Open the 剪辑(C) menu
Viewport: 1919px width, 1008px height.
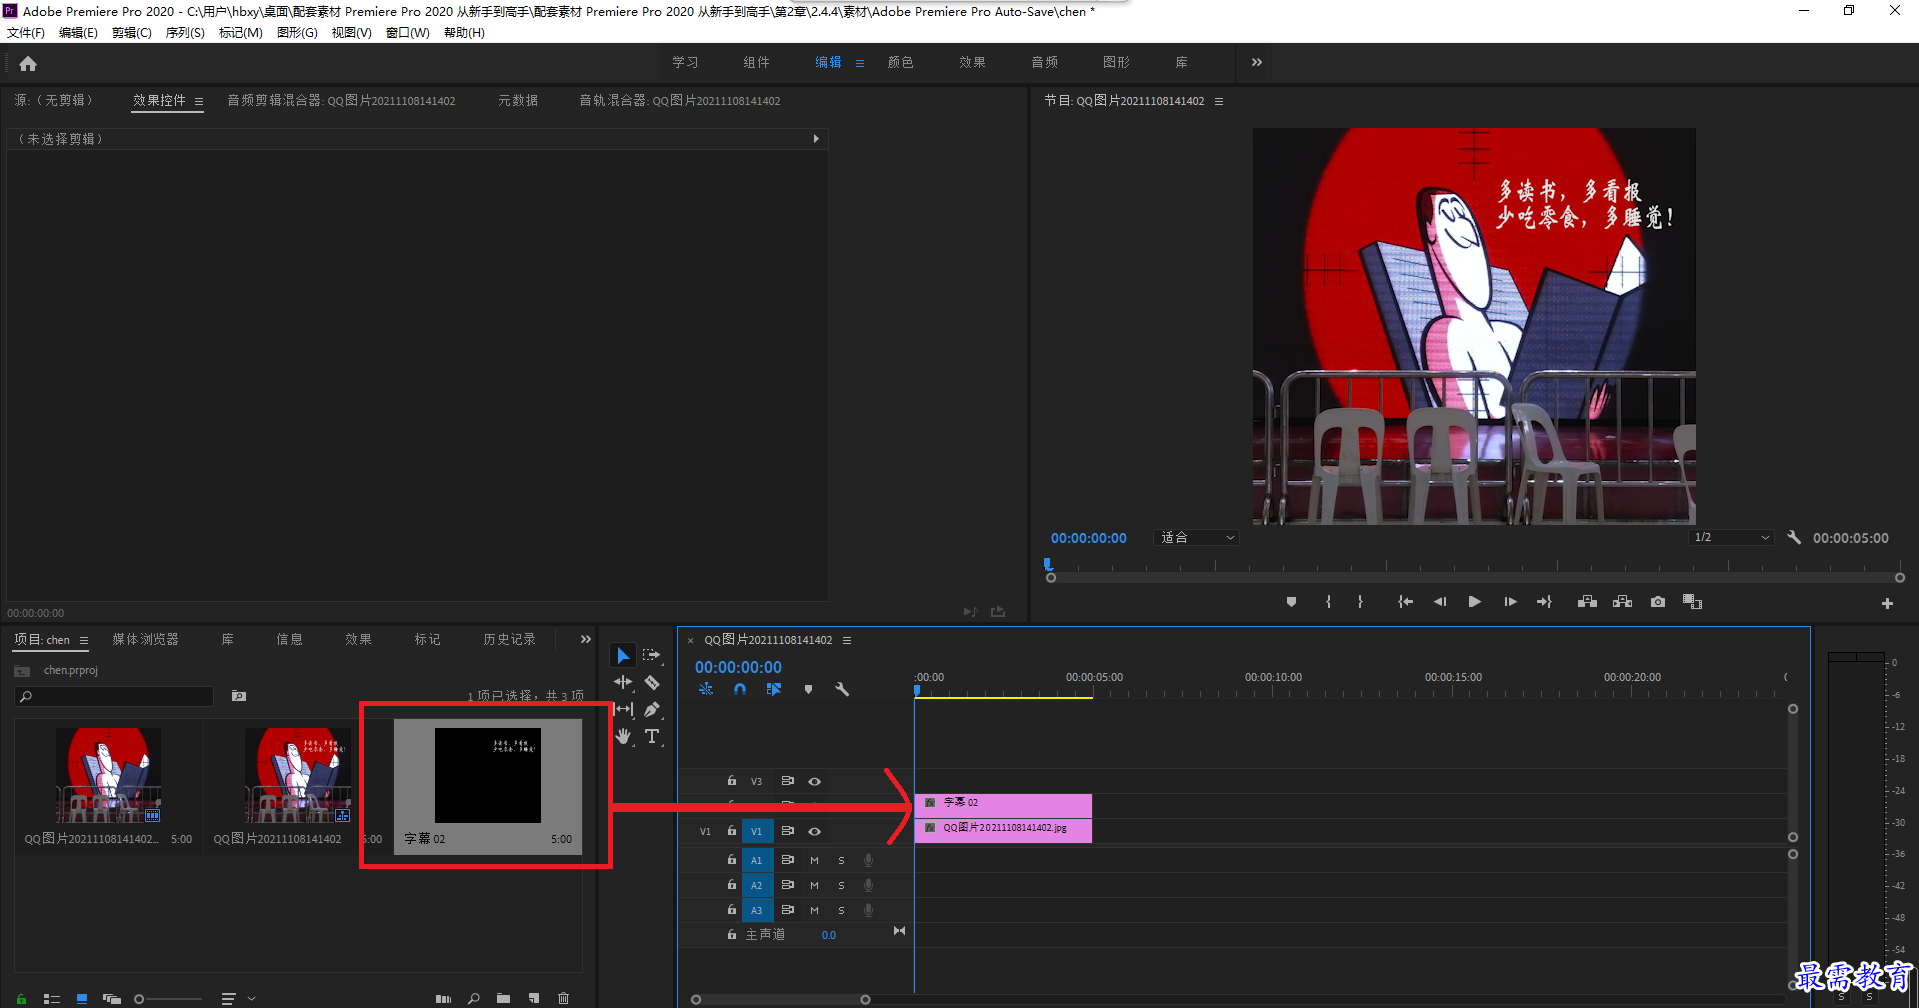(131, 33)
